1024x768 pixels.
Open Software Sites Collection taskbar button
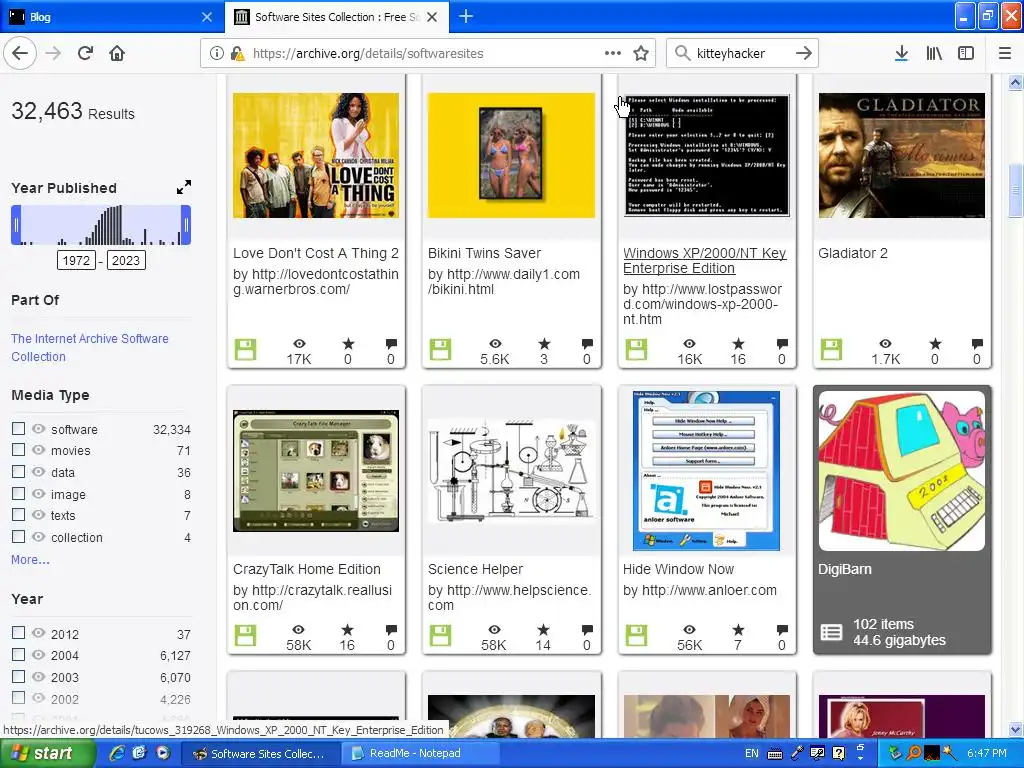click(260, 753)
